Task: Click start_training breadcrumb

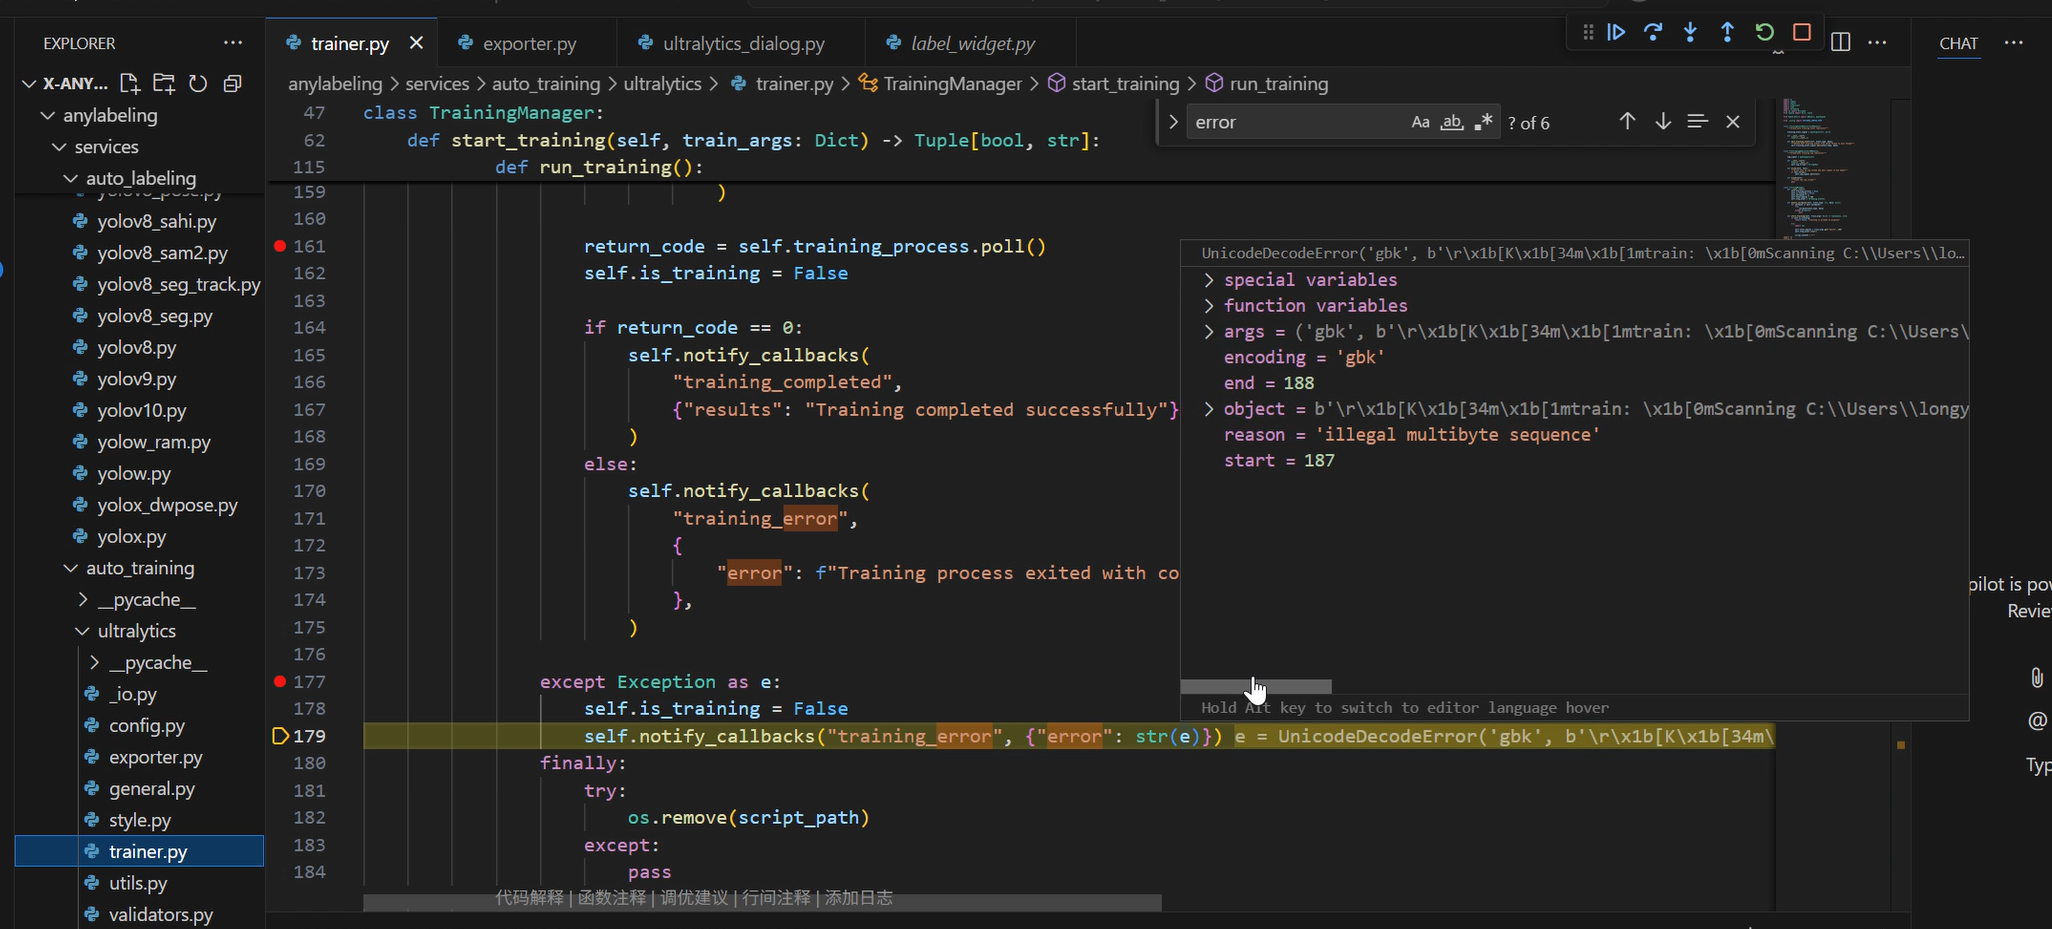Action: [x=1125, y=84]
